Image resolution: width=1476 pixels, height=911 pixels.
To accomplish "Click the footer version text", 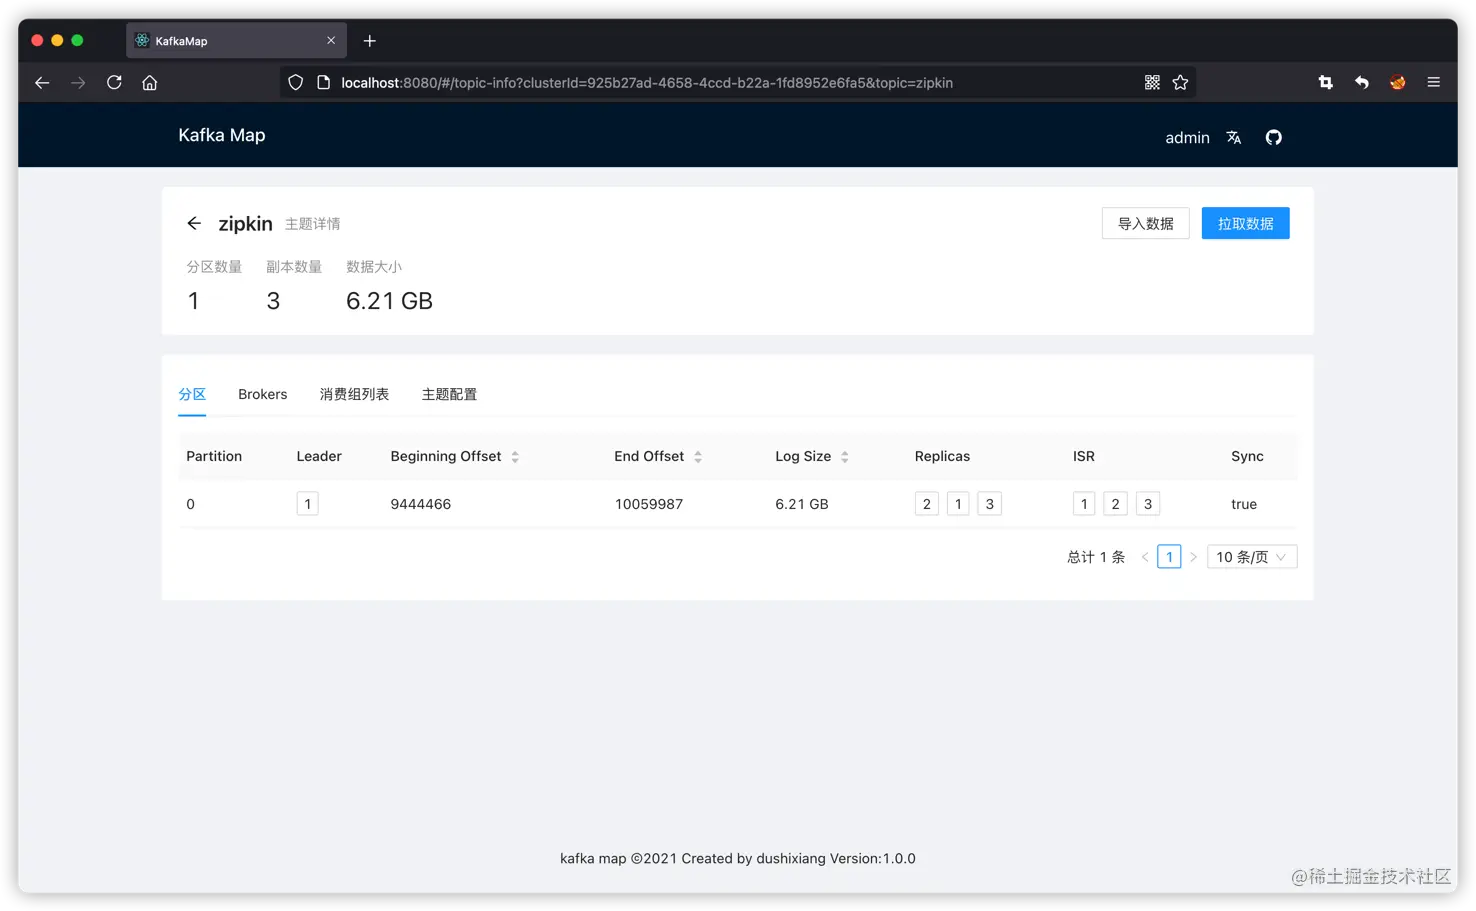I will pos(738,858).
